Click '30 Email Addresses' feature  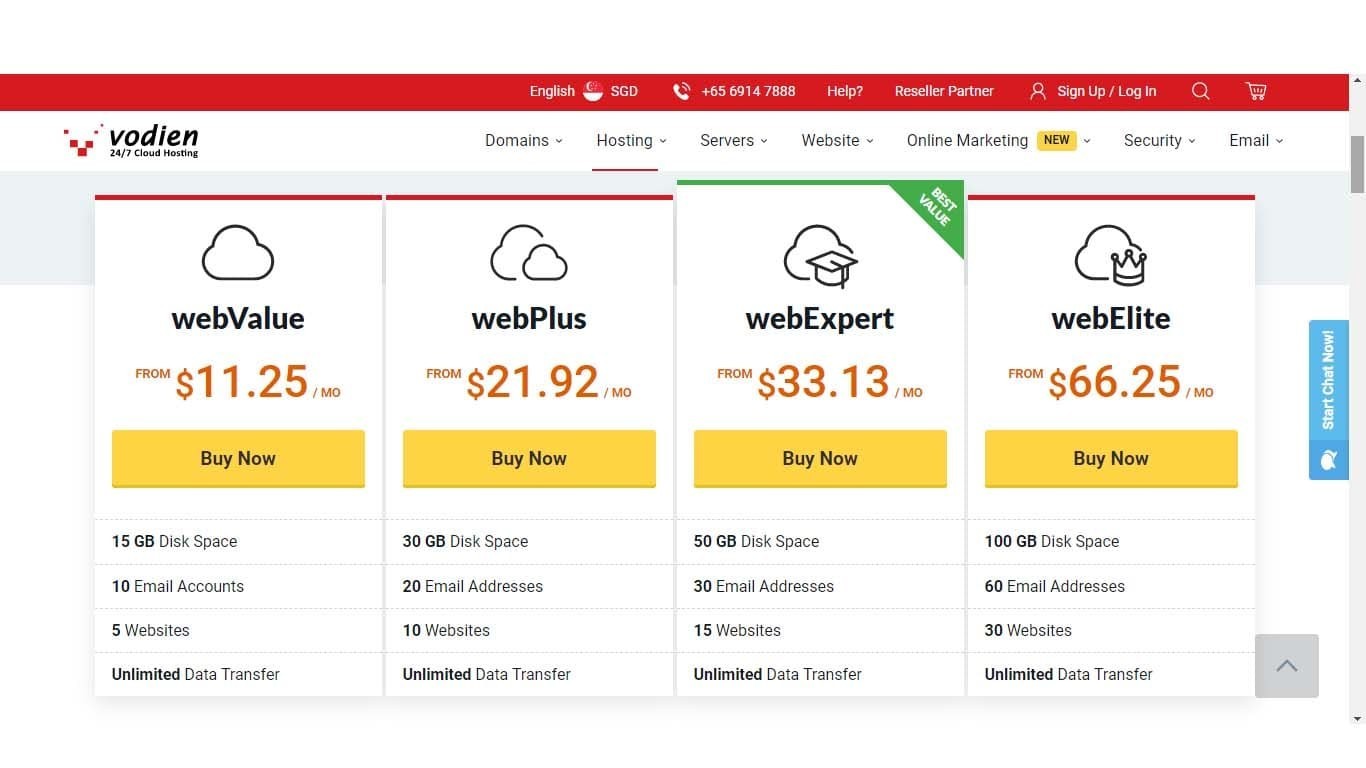click(764, 587)
